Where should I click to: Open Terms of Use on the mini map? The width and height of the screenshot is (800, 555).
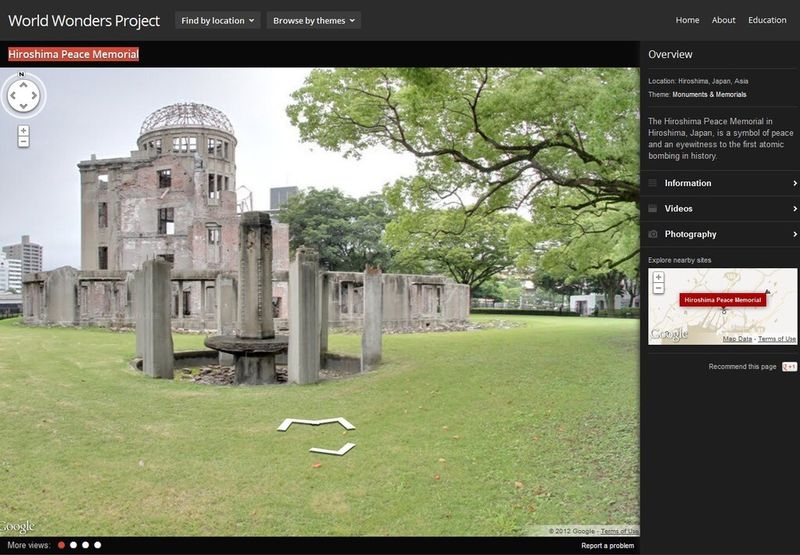[x=777, y=339]
